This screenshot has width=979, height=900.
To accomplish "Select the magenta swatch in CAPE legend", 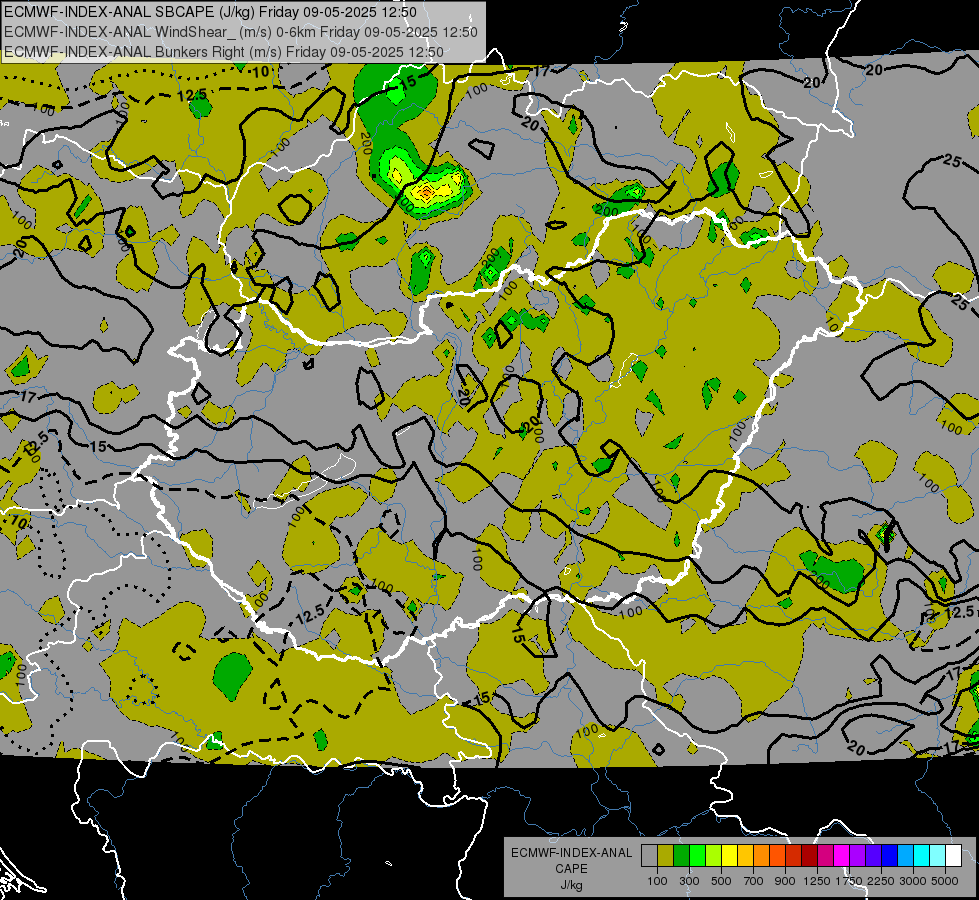I will pos(841,856).
